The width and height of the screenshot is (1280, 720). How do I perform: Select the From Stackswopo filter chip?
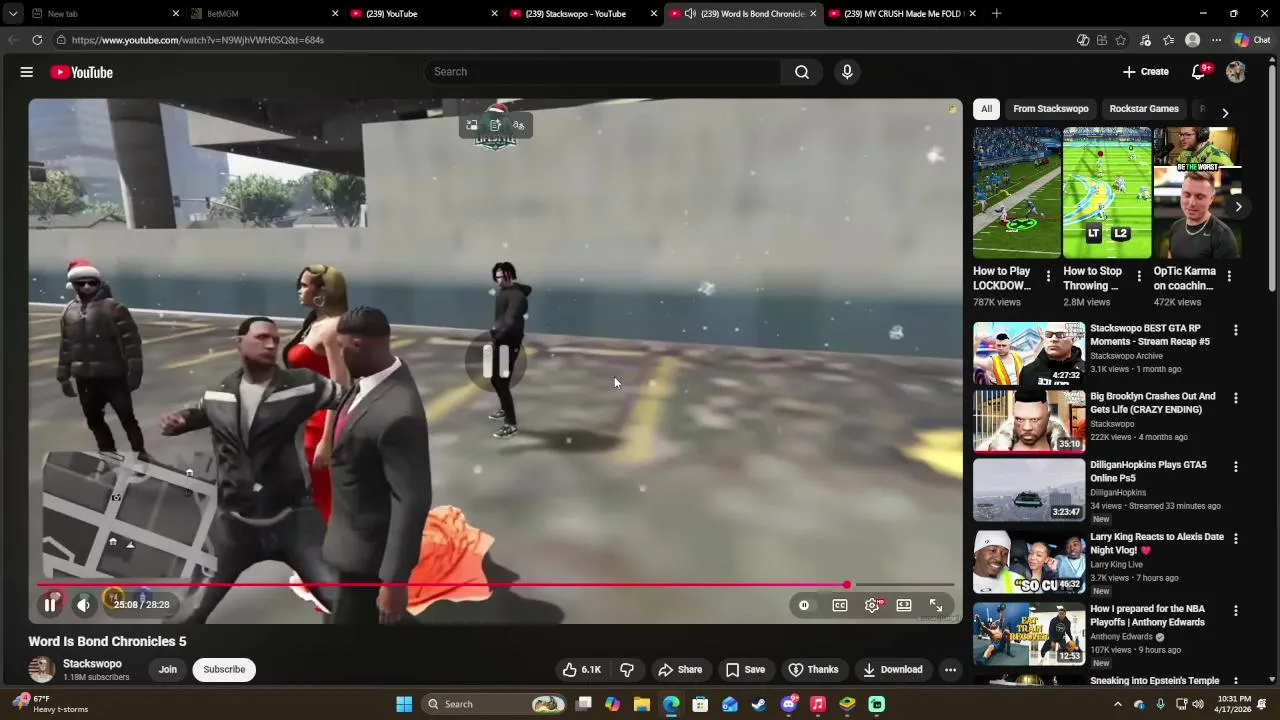click(1050, 109)
